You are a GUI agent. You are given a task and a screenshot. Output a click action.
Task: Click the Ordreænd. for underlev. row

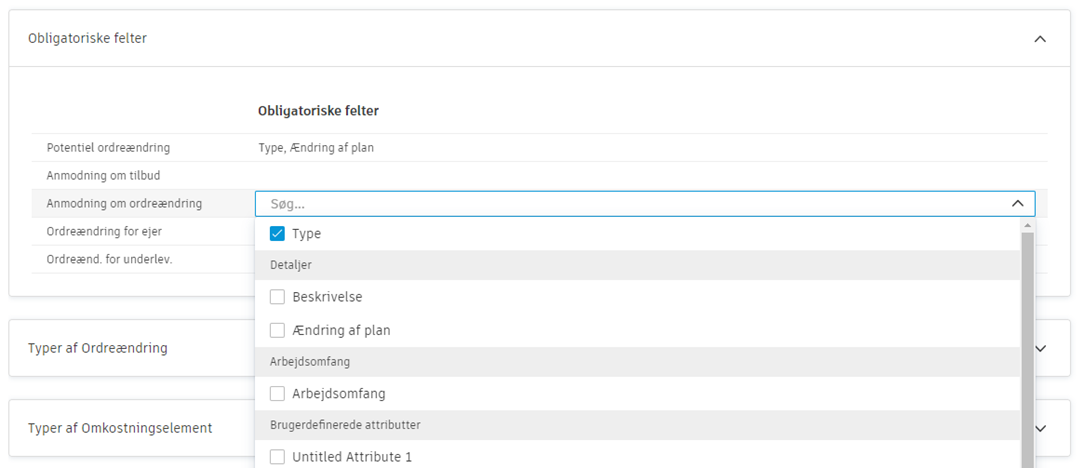click(x=102, y=260)
